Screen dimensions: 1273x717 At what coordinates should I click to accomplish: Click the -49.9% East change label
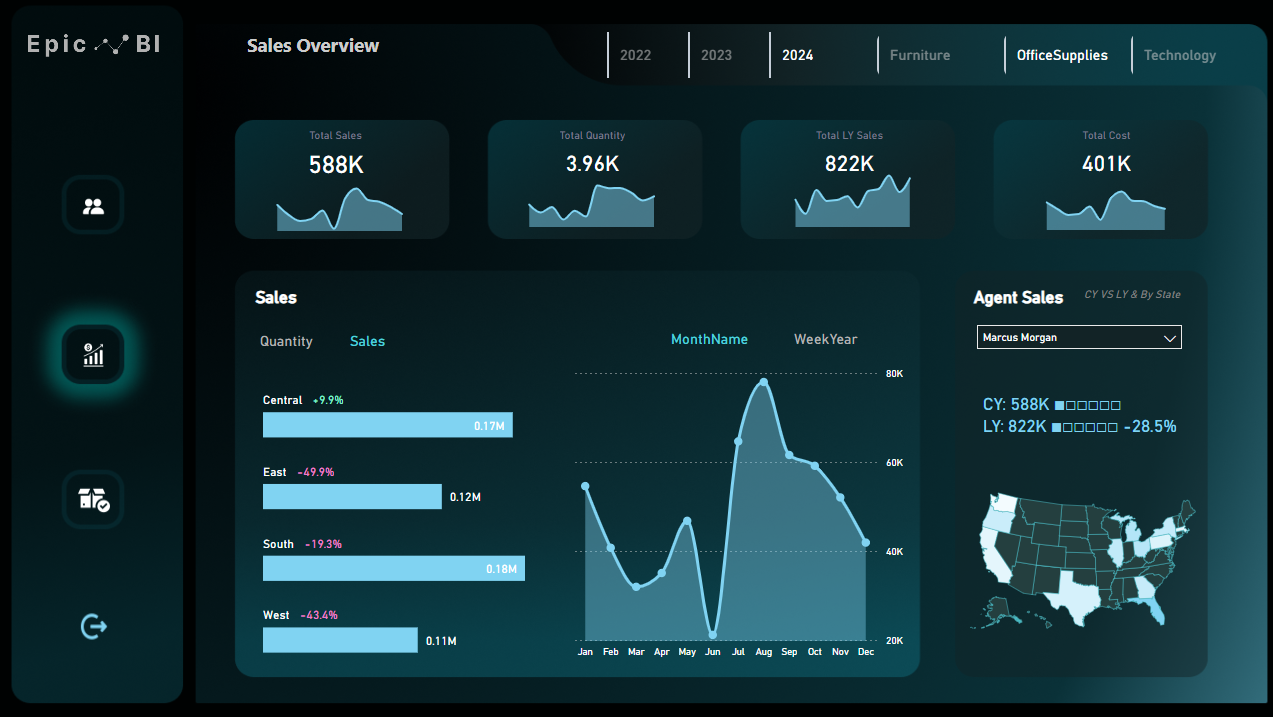tap(316, 472)
